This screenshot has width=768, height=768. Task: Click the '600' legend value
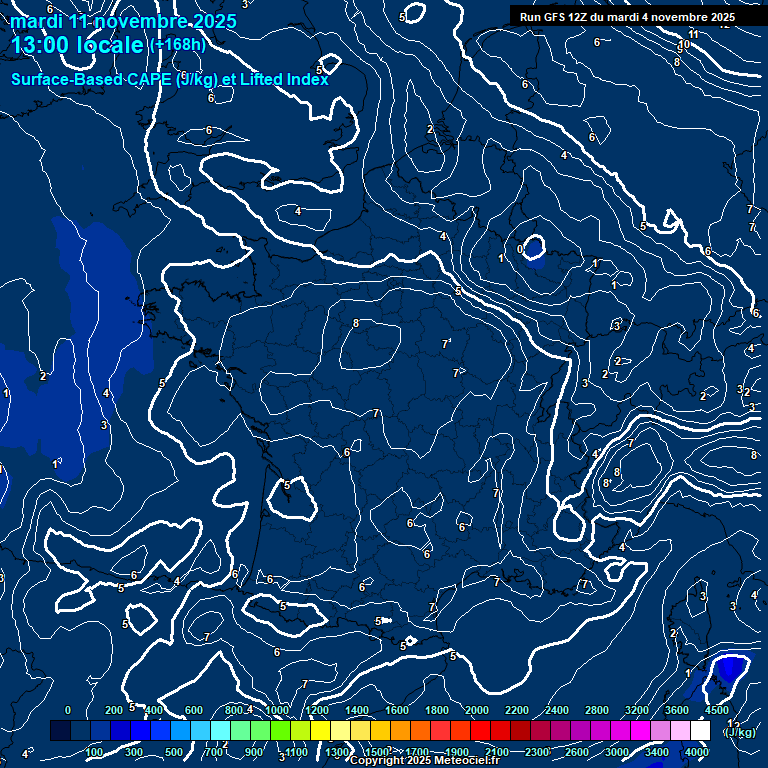point(193,710)
